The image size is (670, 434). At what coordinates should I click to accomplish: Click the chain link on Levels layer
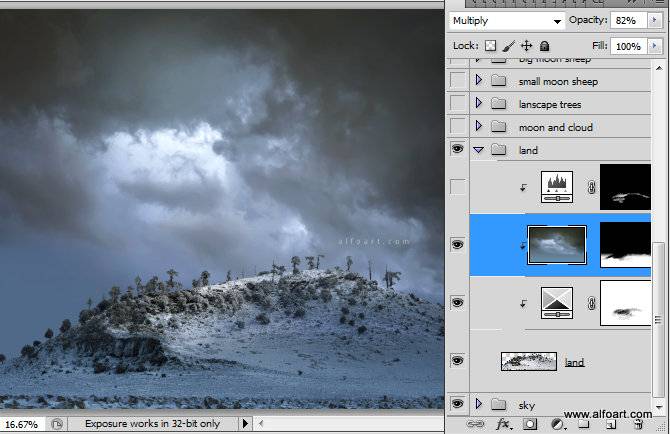click(591, 187)
